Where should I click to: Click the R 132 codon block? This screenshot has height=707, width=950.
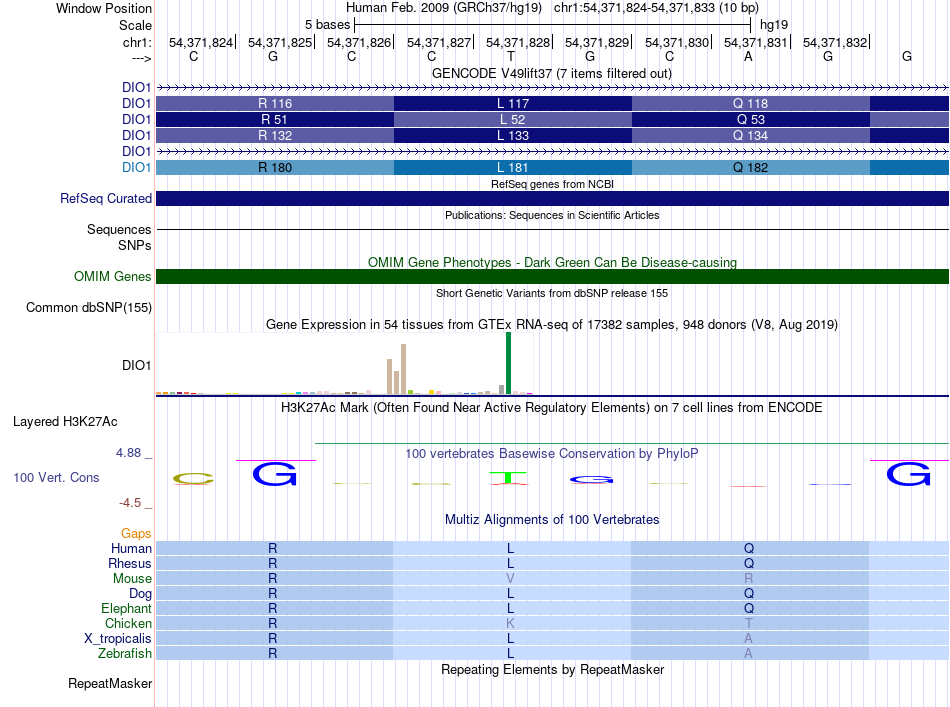coord(275,135)
